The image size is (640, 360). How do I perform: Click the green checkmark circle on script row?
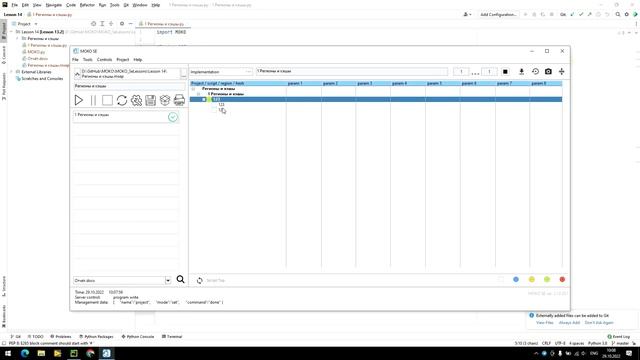[x=173, y=117]
